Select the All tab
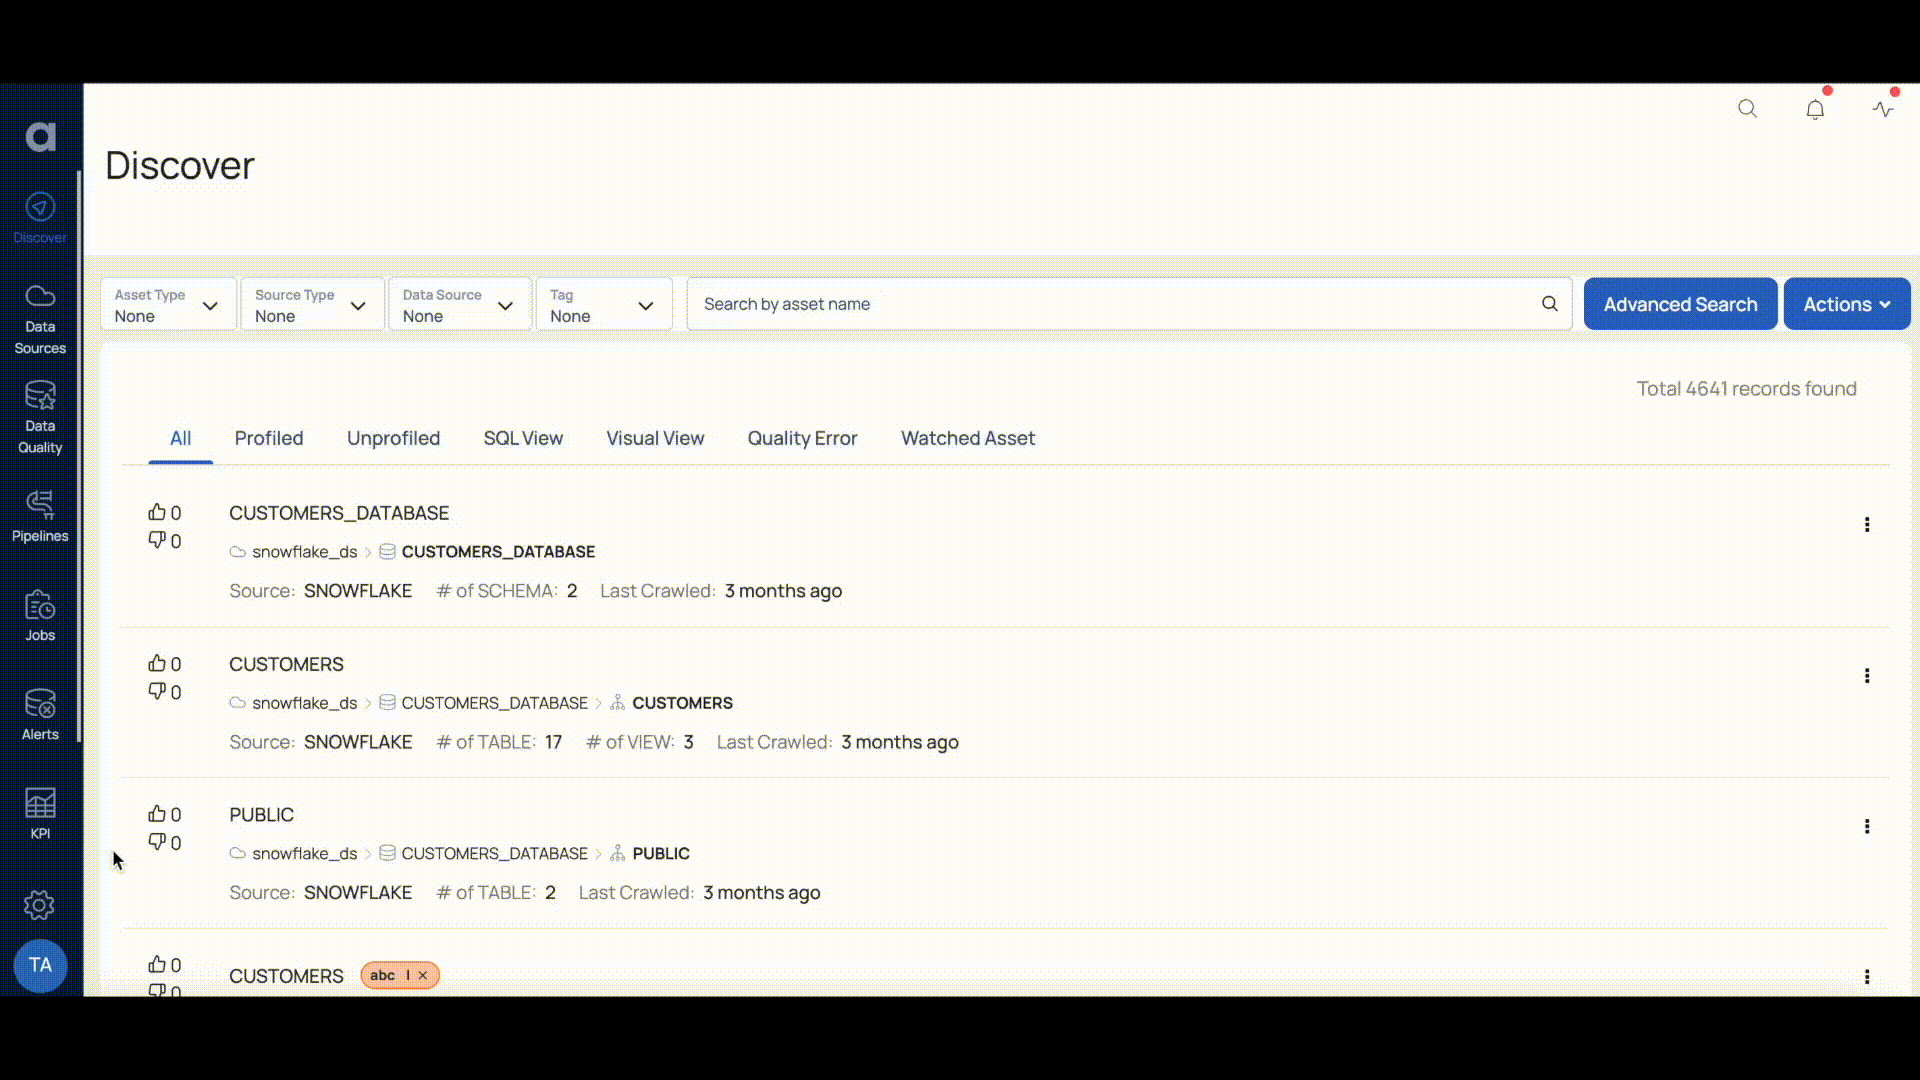 [180, 438]
